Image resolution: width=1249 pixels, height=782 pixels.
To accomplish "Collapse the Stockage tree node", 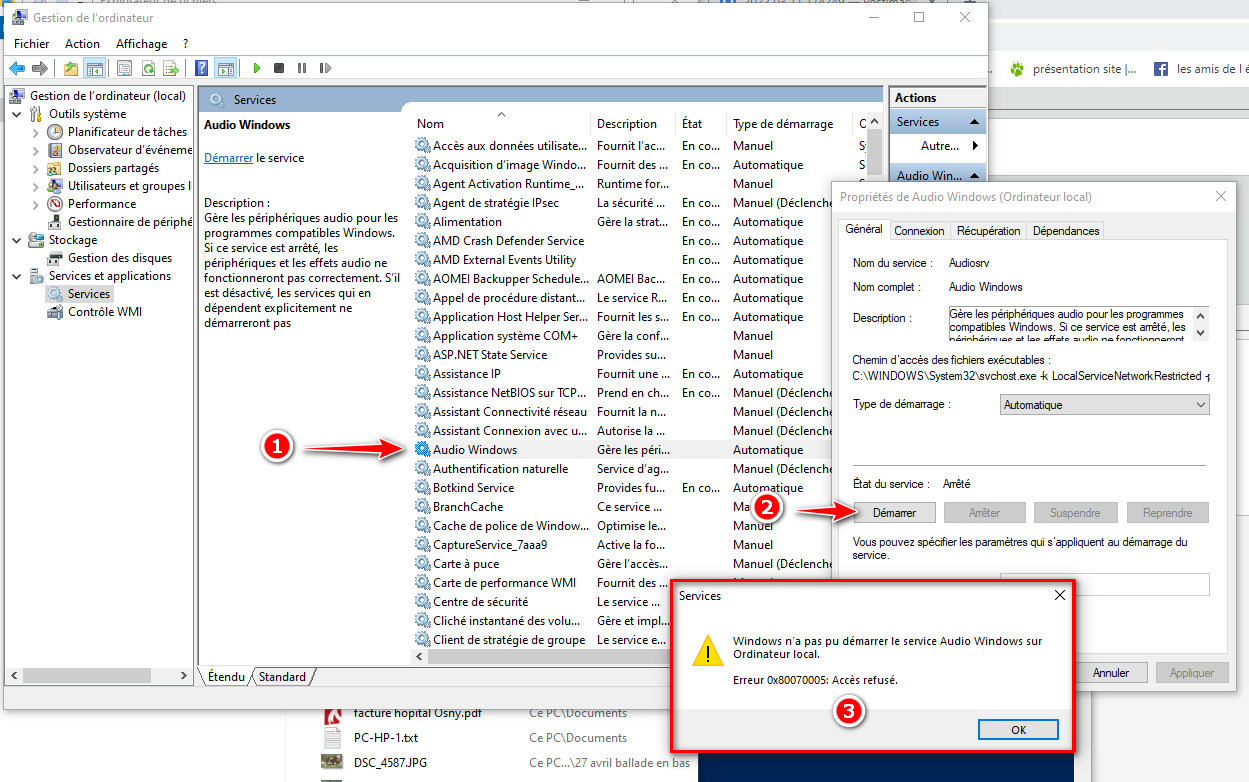I will [x=18, y=240].
